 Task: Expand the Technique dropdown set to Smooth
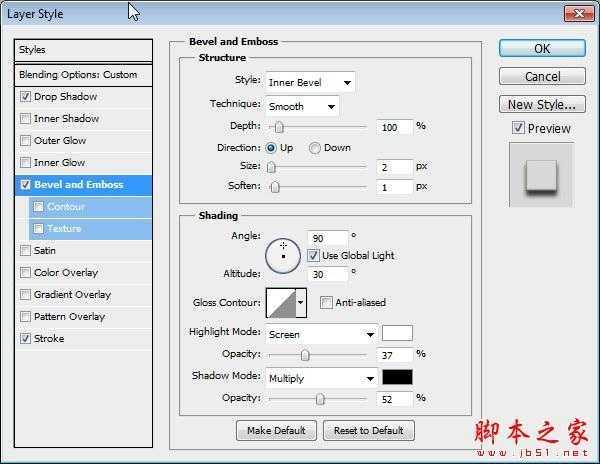click(x=302, y=105)
